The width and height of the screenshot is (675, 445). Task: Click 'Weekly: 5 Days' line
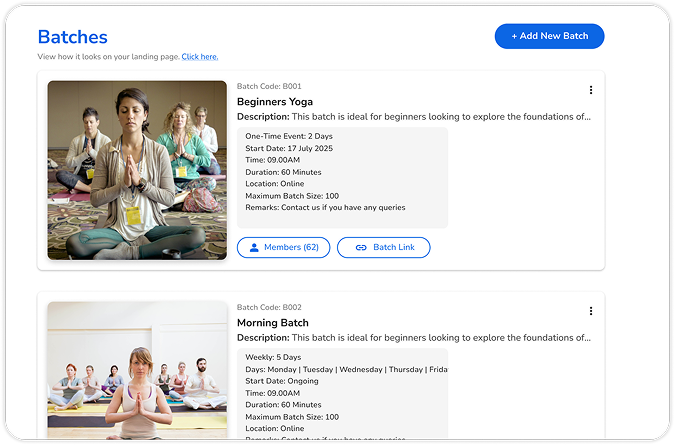273,357
